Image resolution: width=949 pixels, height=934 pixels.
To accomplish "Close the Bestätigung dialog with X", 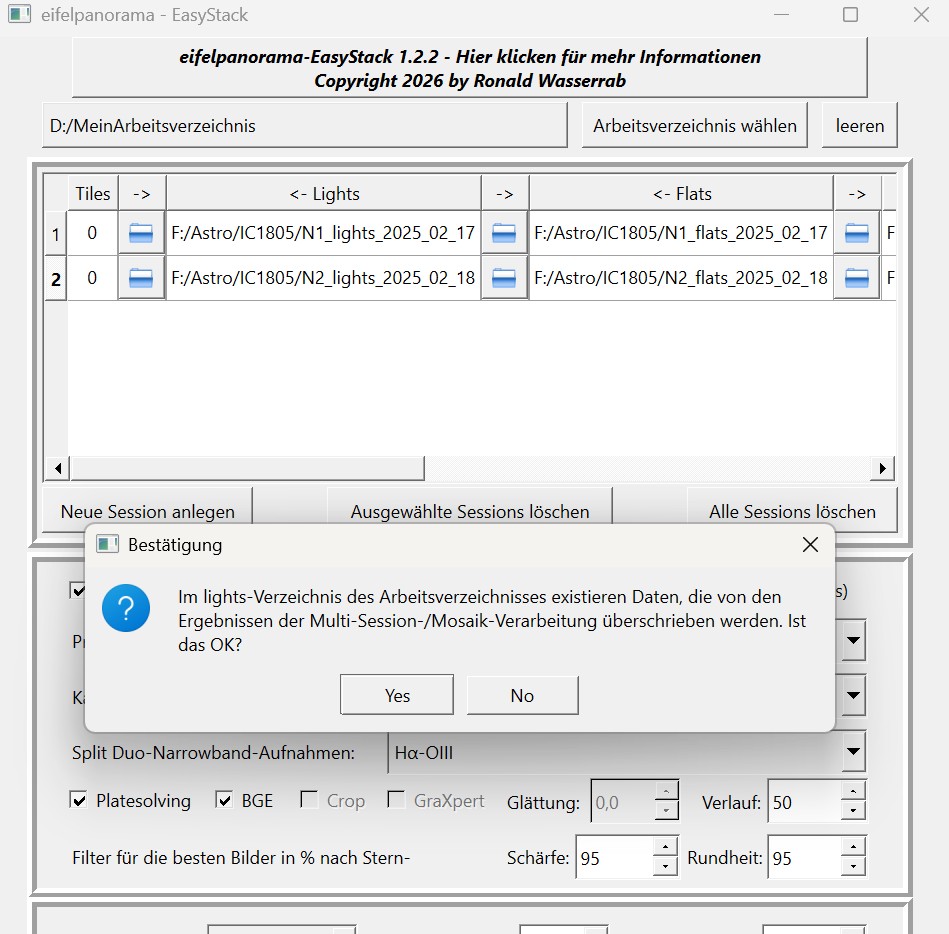I will (810, 545).
